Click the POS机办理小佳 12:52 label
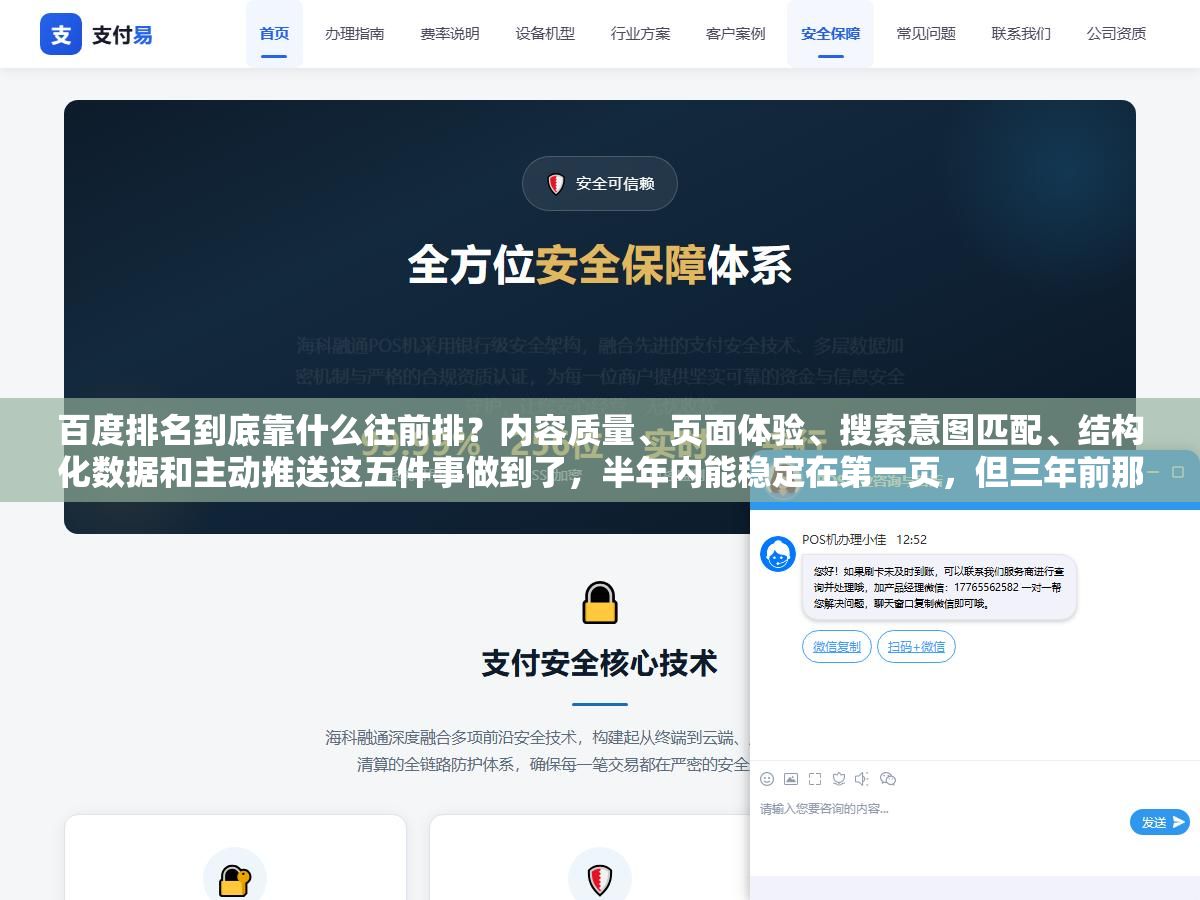 (864, 540)
